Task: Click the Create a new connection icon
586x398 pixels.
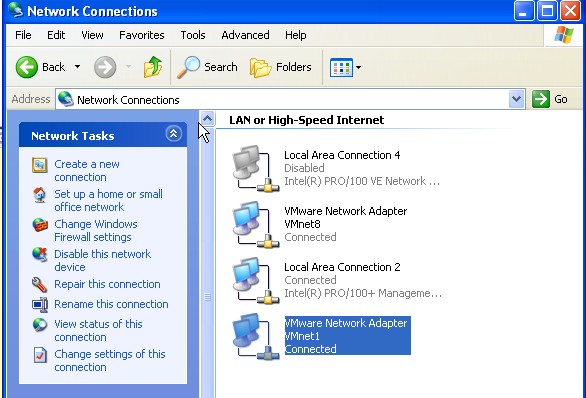Action: [x=39, y=165]
